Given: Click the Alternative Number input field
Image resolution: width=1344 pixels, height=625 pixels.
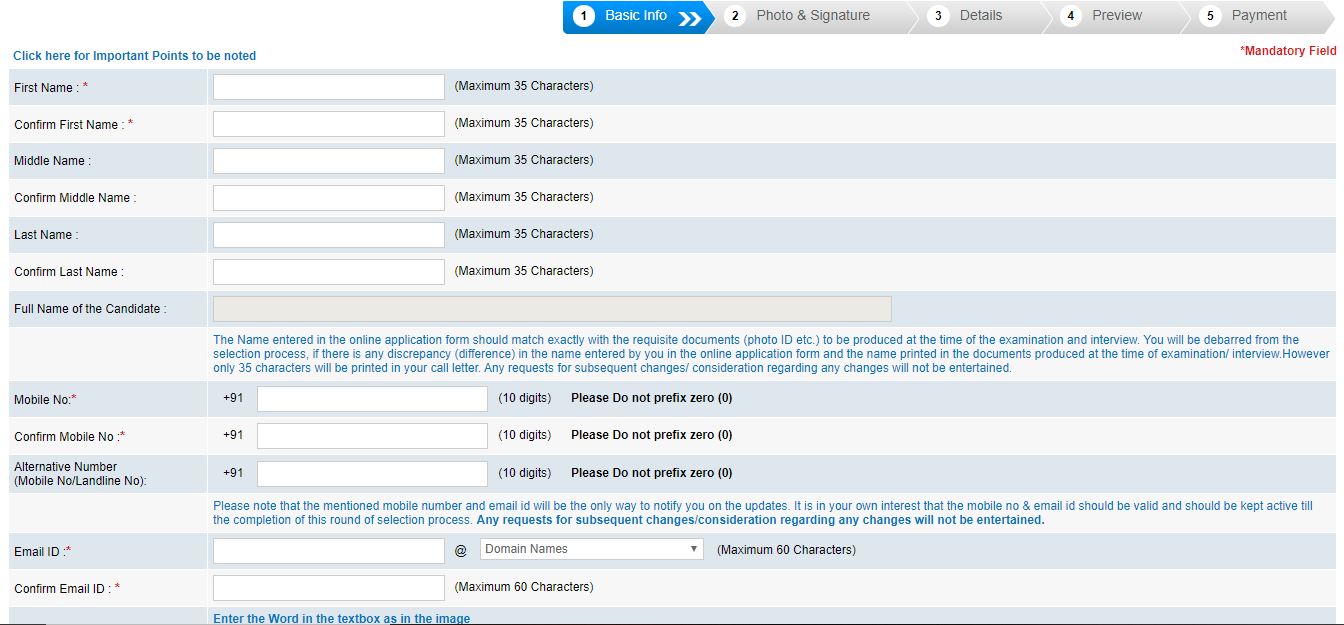Looking at the screenshot, I should pyautogui.click(x=372, y=474).
